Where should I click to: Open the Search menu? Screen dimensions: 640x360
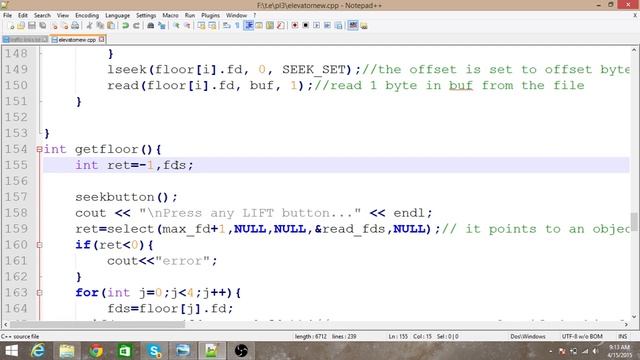click(42, 16)
